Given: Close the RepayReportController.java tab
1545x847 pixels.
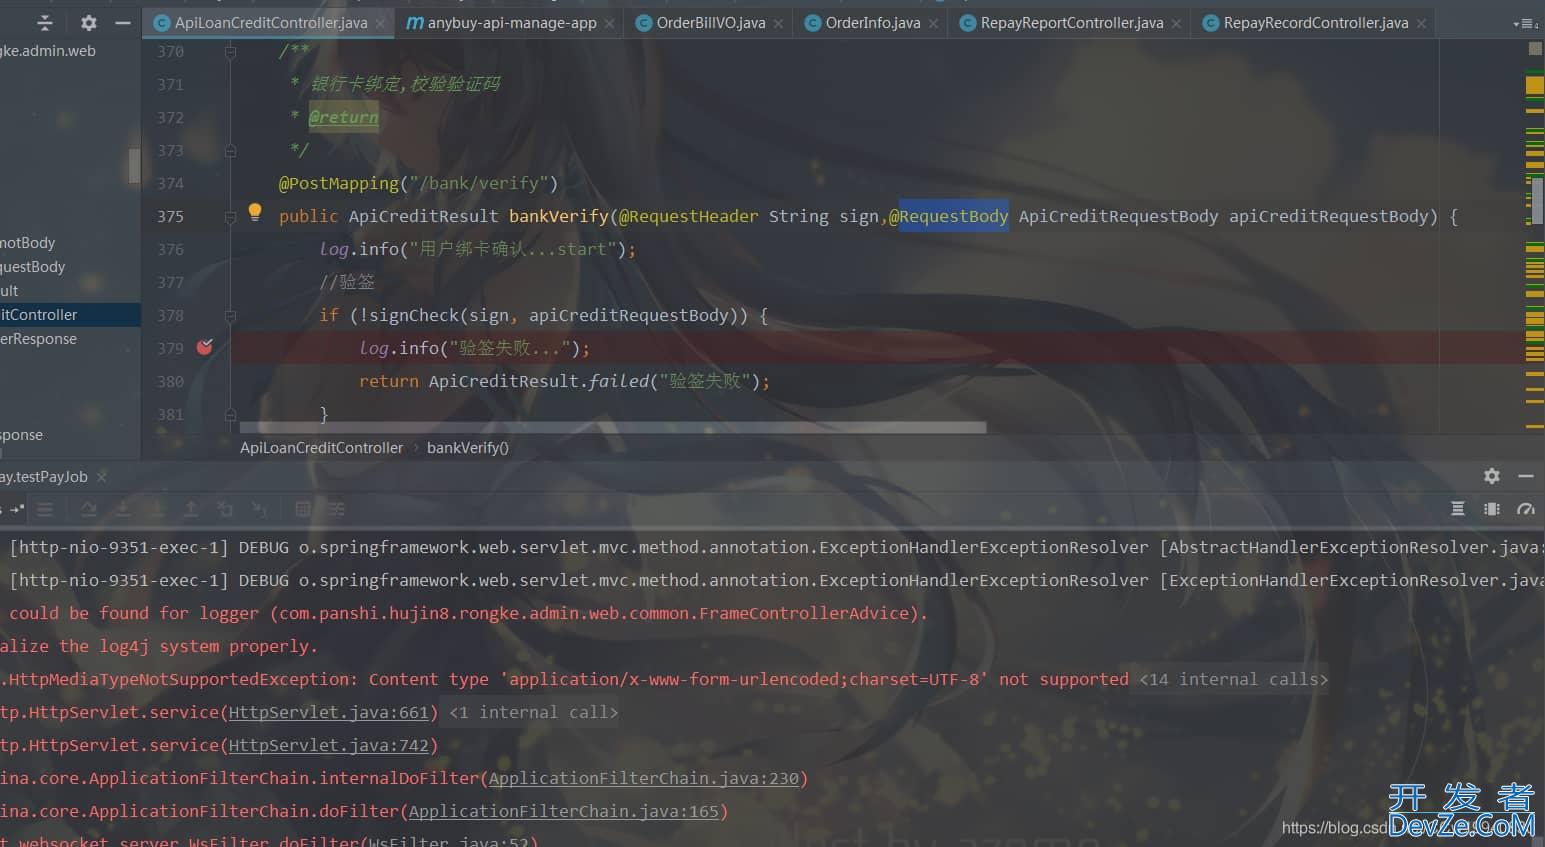Looking at the screenshot, I should (x=1176, y=23).
